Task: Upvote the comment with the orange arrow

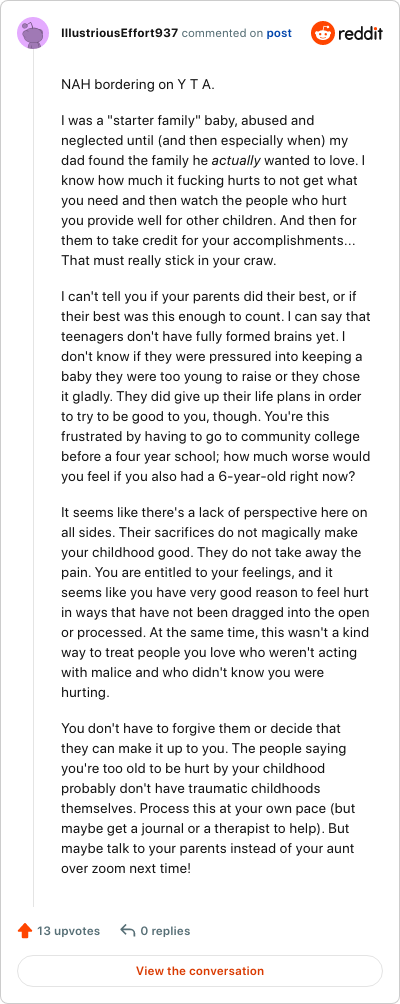Action: [x=25, y=931]
